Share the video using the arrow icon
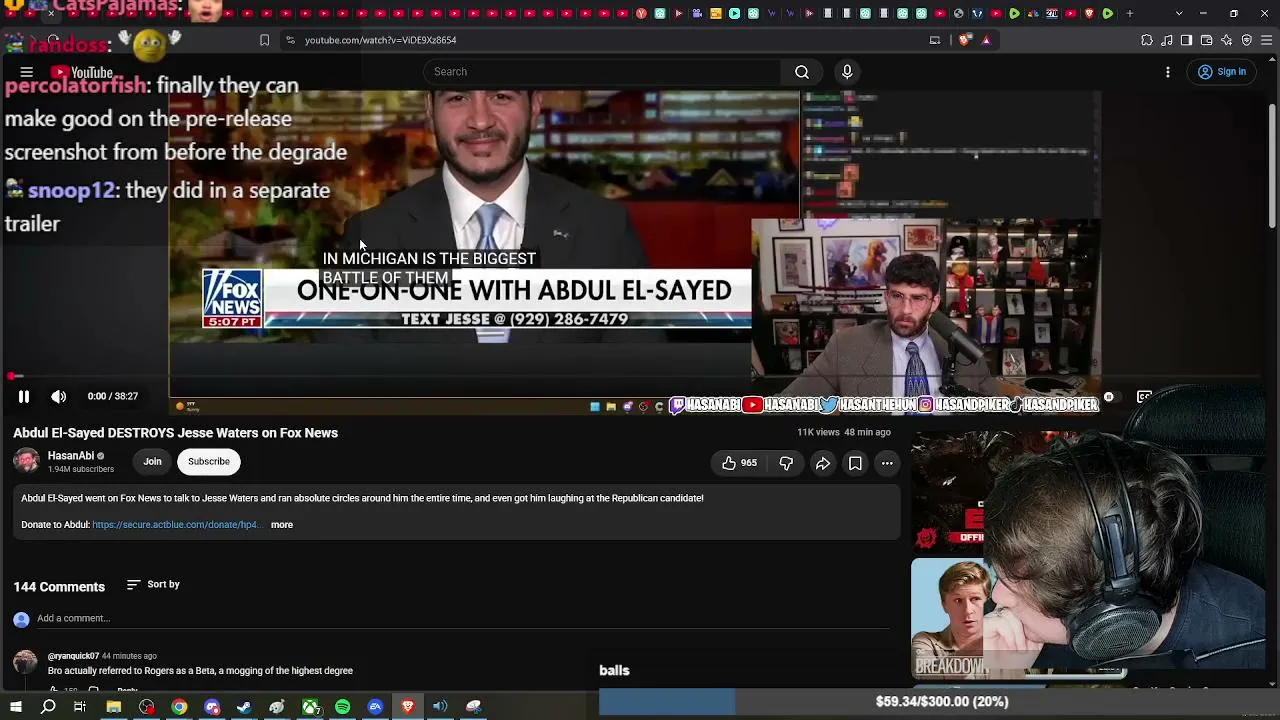The width and height of the screenshot is (1280, 720). click(823, 463)
